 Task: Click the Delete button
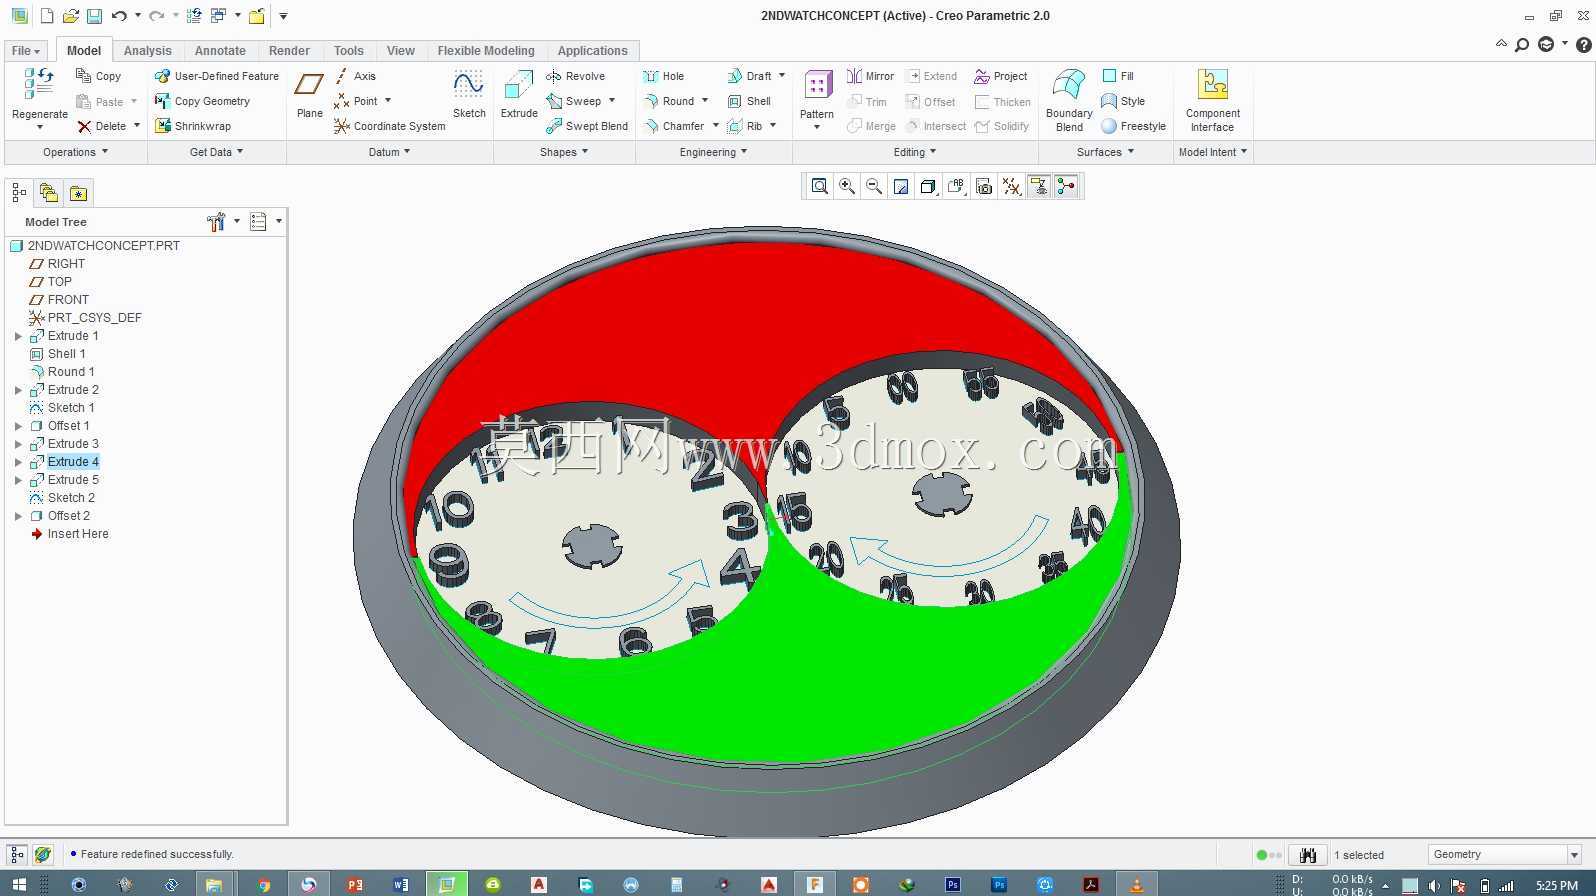[102, 126]
